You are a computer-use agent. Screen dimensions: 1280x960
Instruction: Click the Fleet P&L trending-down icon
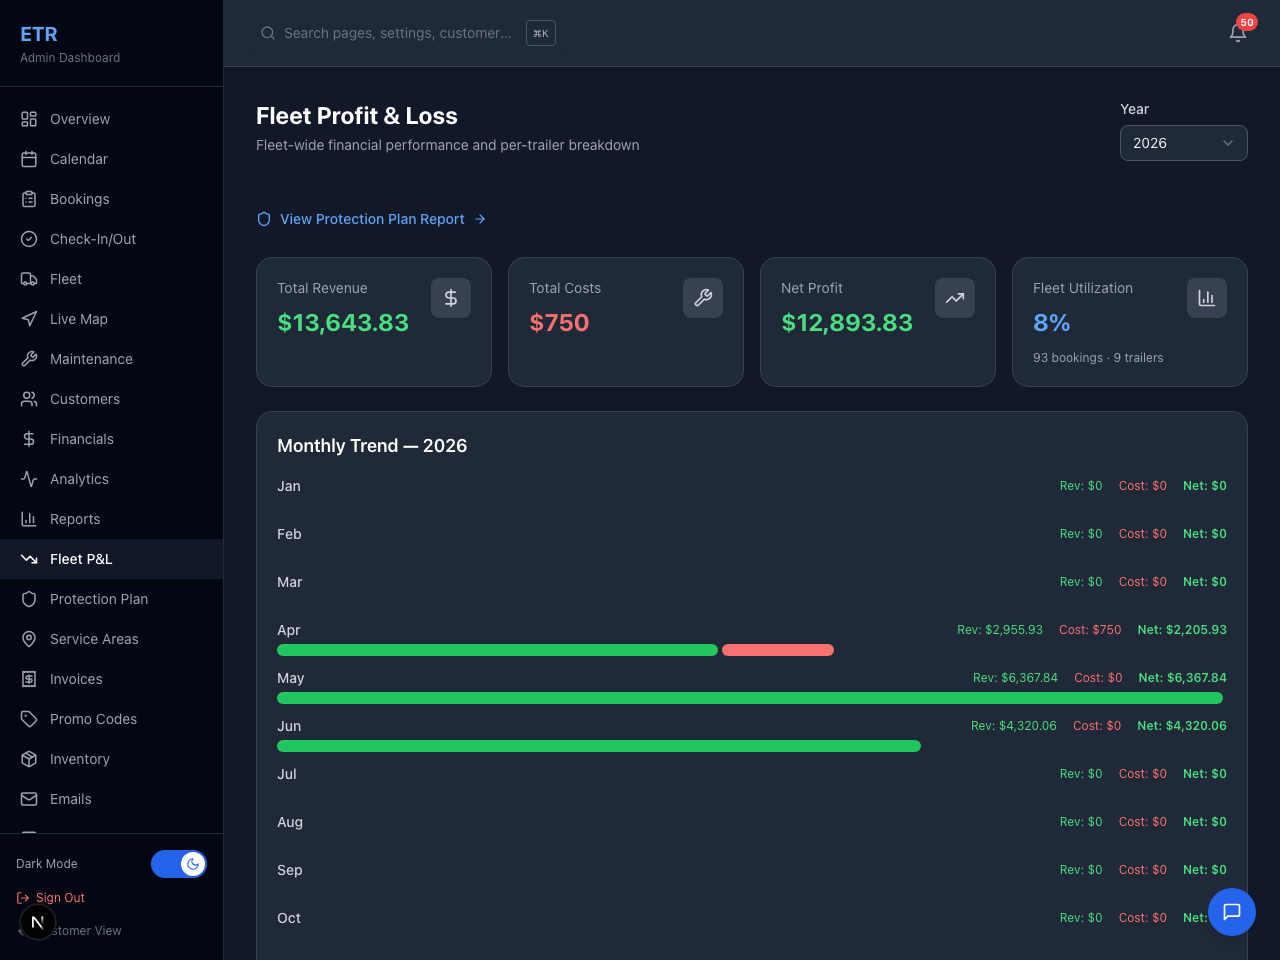click(x=29, y=559)
